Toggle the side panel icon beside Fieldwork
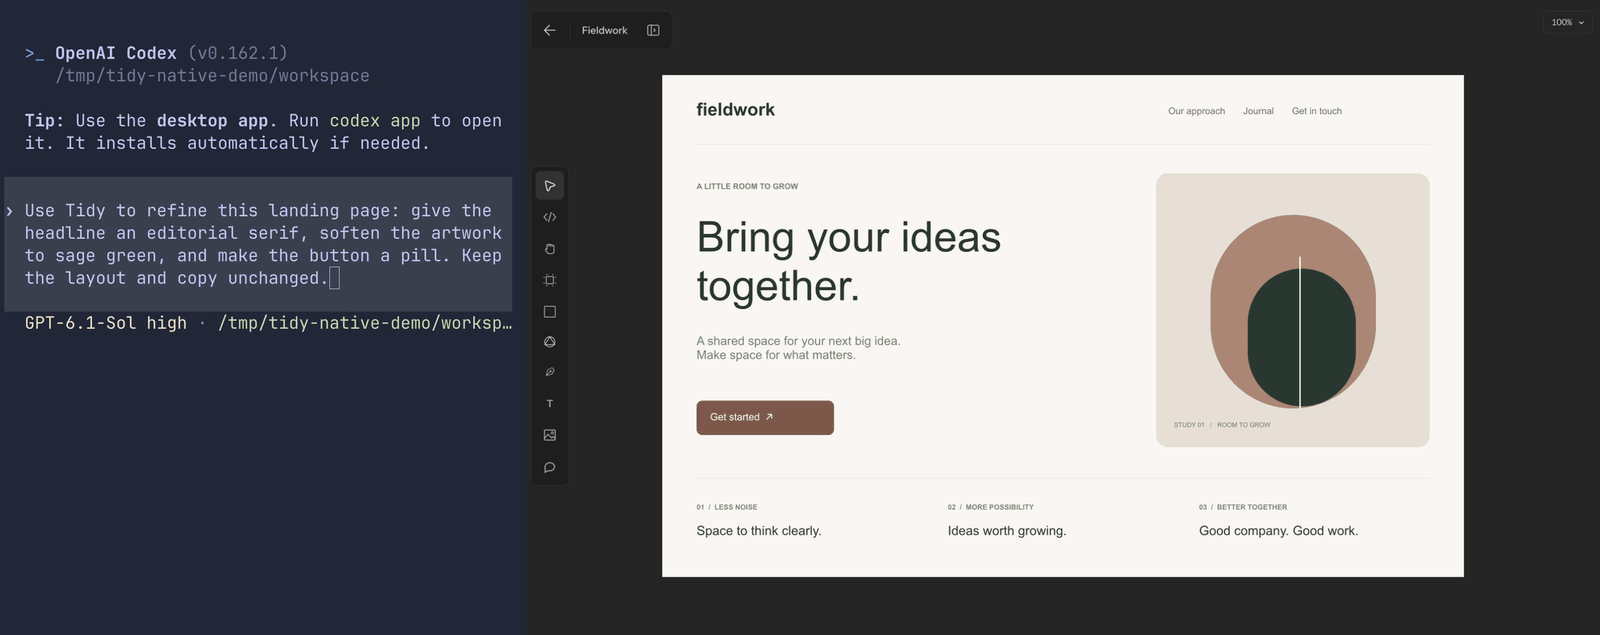The height and width of the screenshot is (635, 1600). [653, 30]
